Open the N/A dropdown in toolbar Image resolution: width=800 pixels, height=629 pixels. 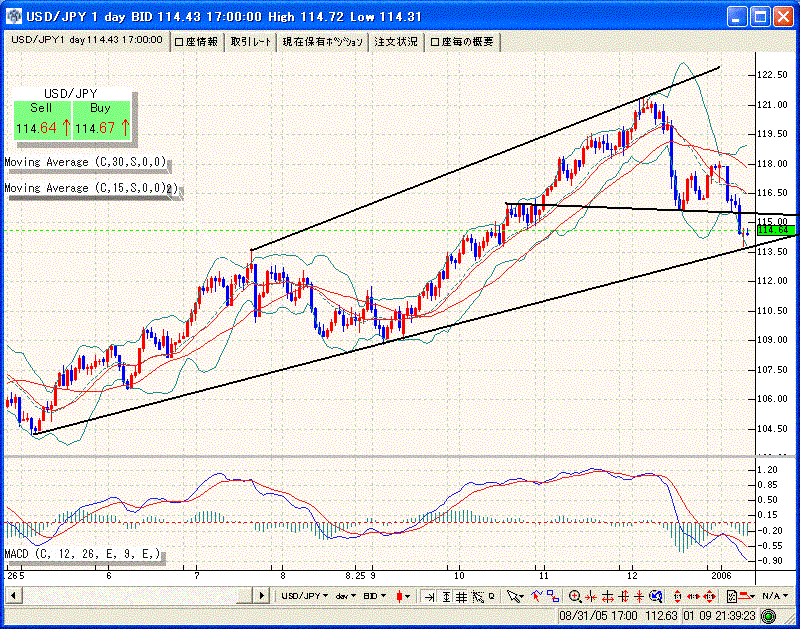[775, 596]
